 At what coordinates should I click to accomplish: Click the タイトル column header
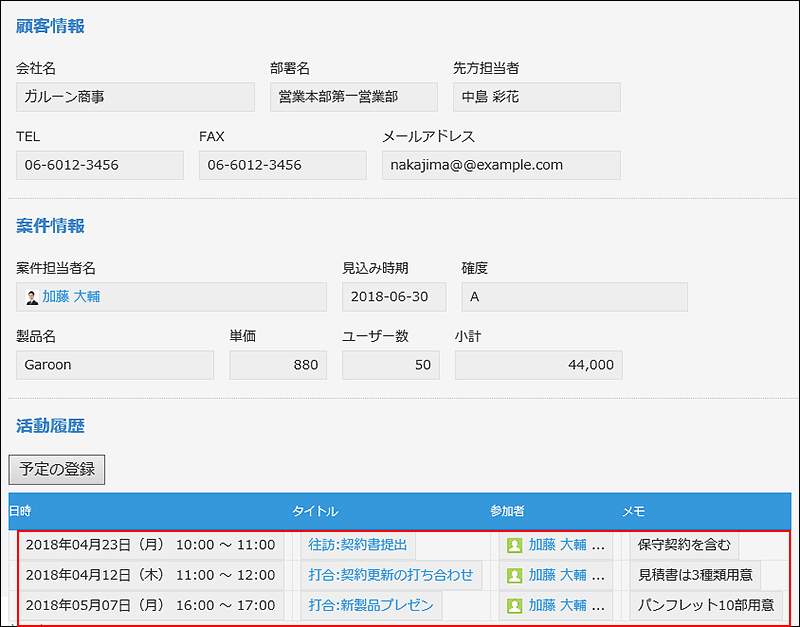point(315,511)
